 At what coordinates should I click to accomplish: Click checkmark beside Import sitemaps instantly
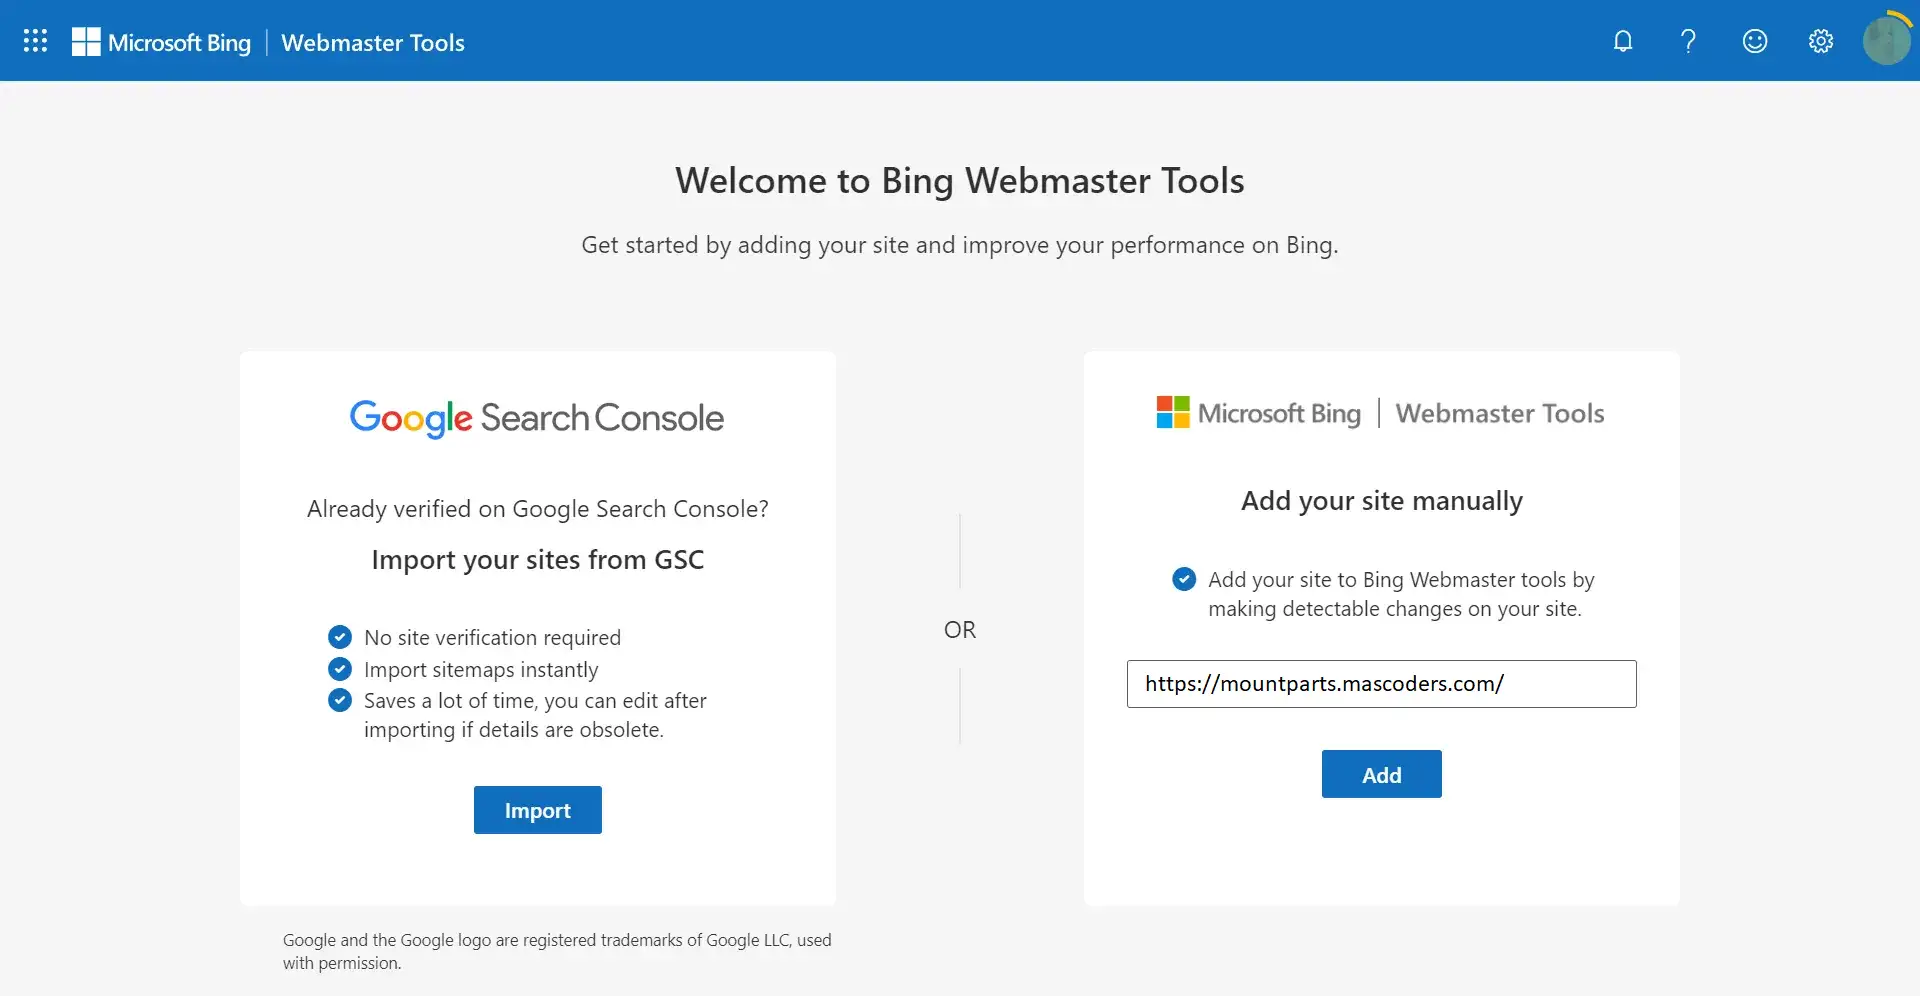pyautogui.click(x=340, y=669)
